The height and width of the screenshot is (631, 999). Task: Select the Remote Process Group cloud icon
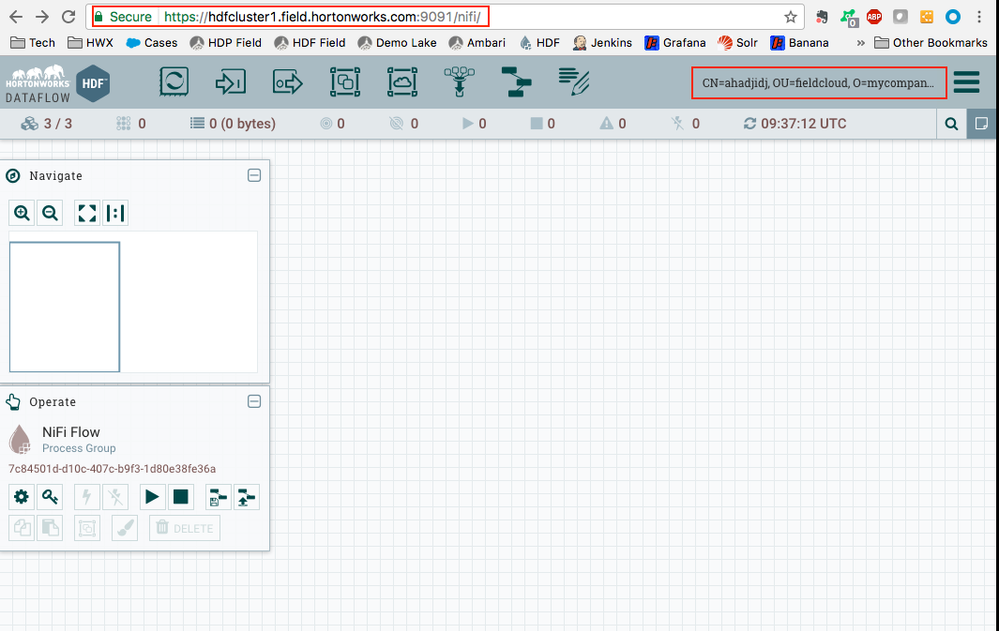point(402,82)
